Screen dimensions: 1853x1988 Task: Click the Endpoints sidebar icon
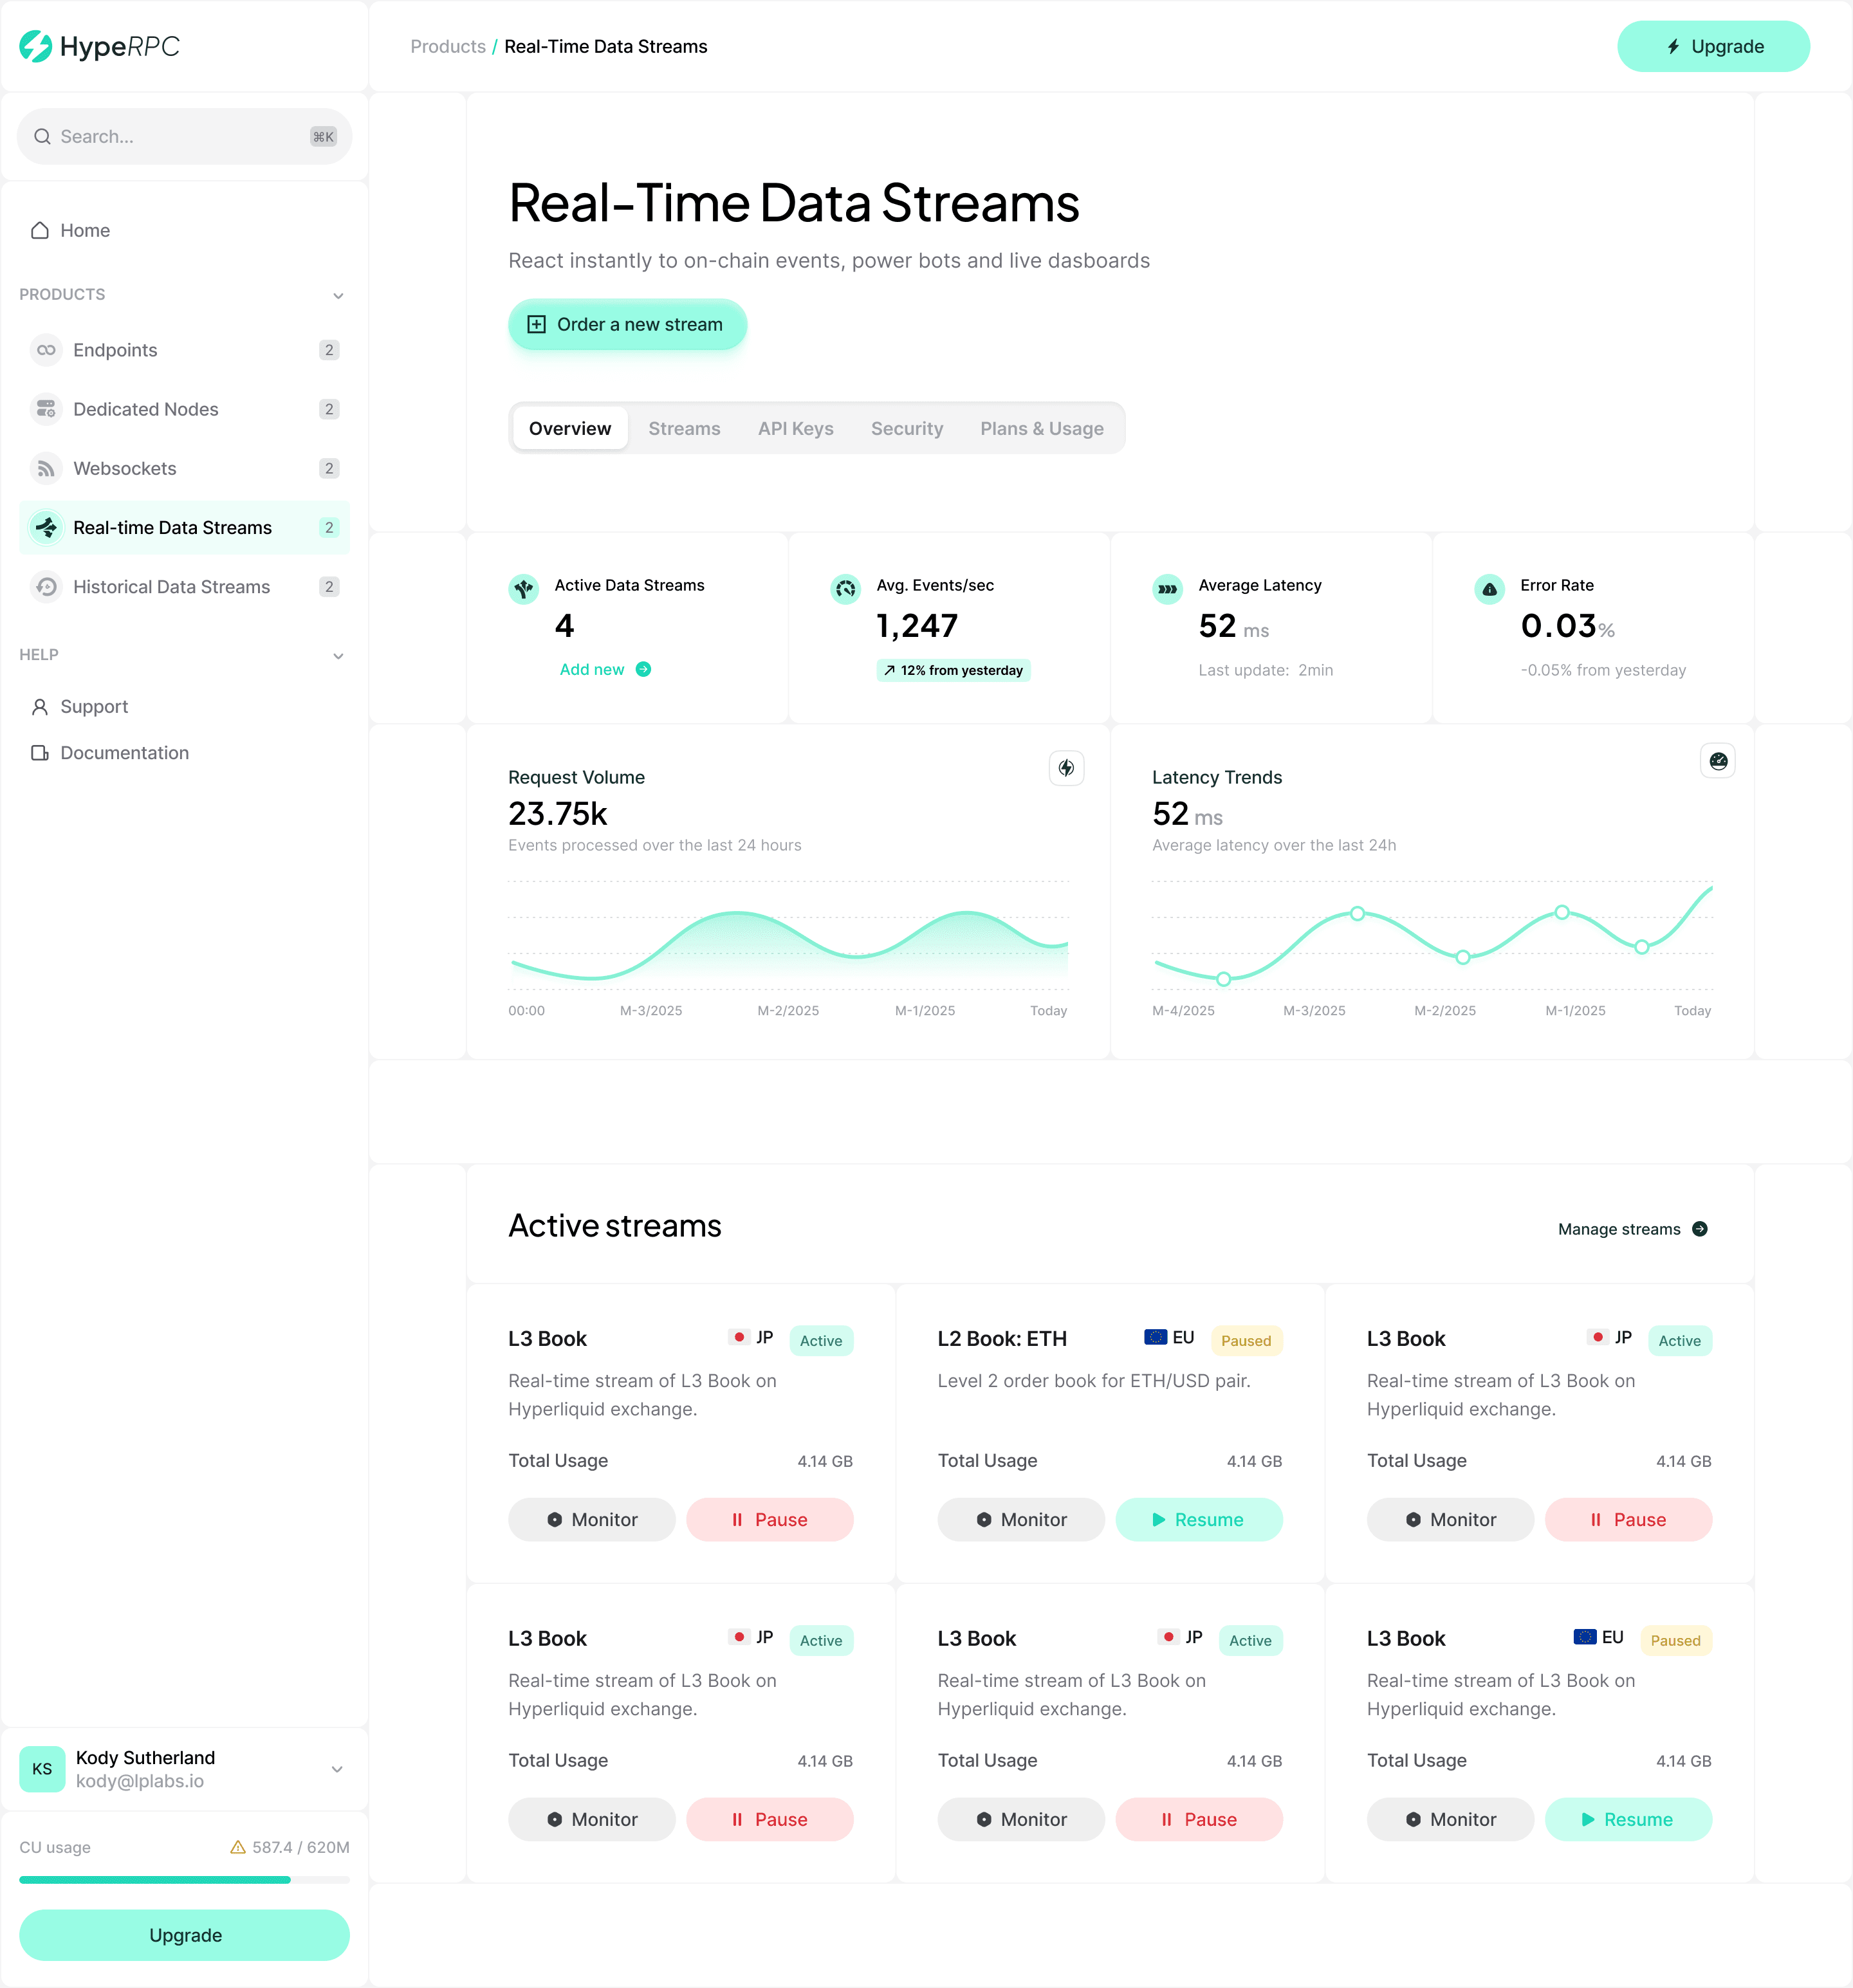[x=46, y=350]
